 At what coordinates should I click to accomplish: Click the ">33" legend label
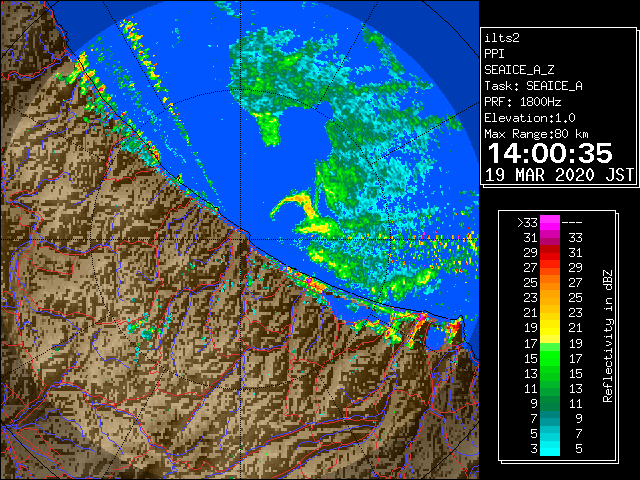527,222
